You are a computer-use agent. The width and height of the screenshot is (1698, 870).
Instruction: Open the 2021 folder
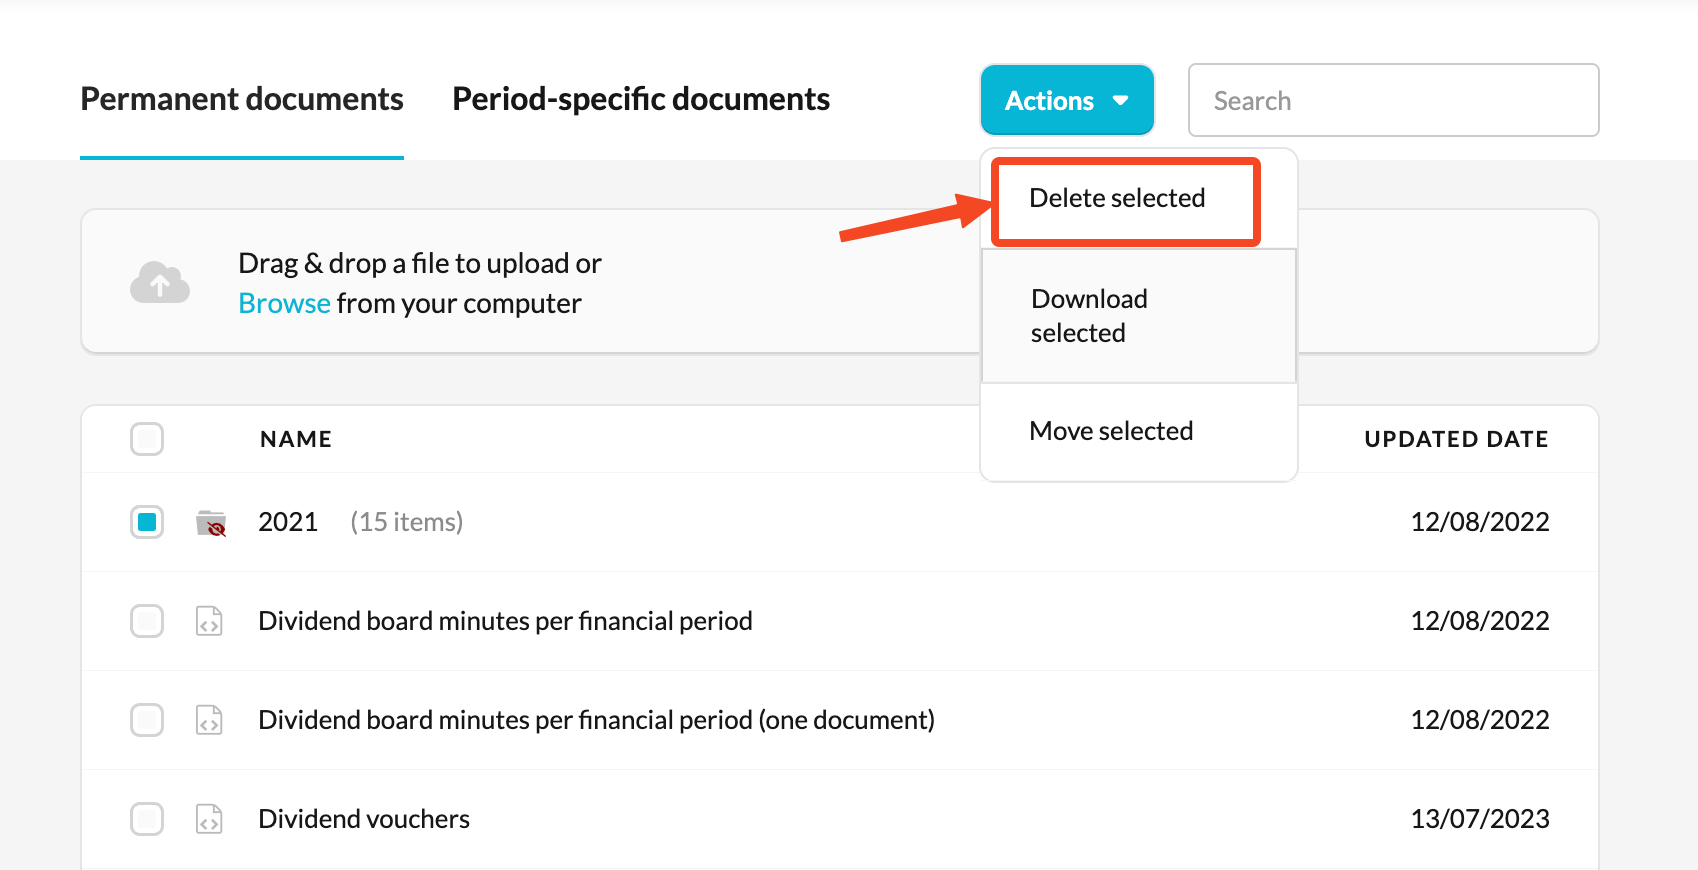pyautogui.click(x=288, y=522)
